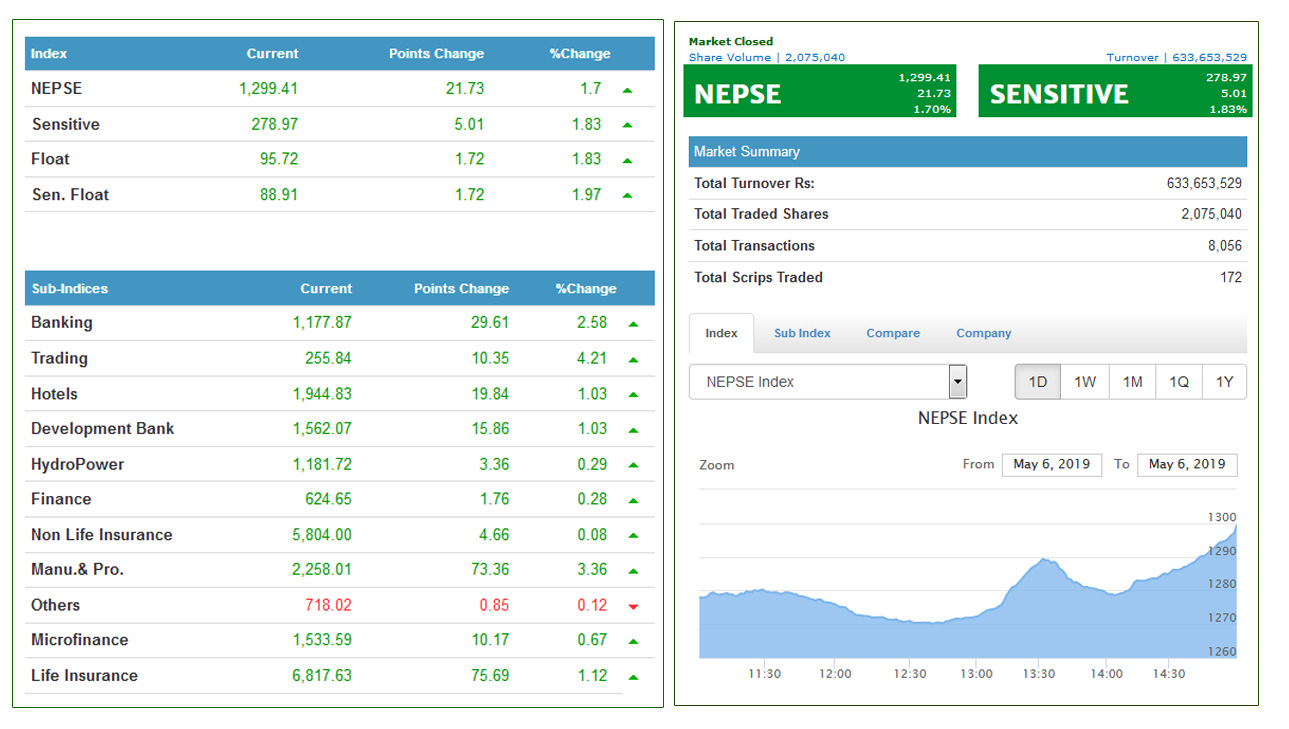Open the Company tab
This screenshot has height=729, width=1289.
984,333
